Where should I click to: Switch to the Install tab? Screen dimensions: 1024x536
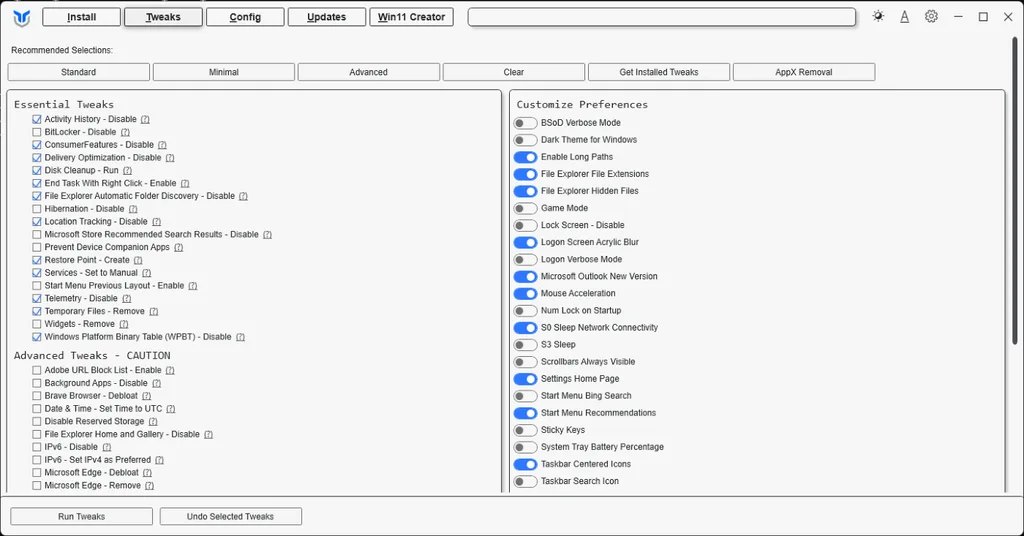tap(82, 17)
